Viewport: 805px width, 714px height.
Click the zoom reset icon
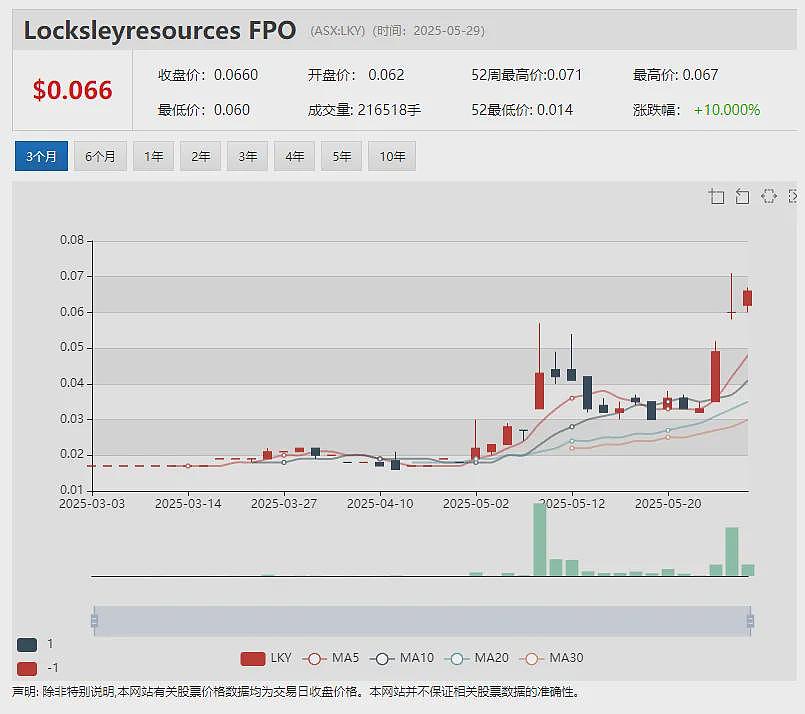click(x=742, y=196)
